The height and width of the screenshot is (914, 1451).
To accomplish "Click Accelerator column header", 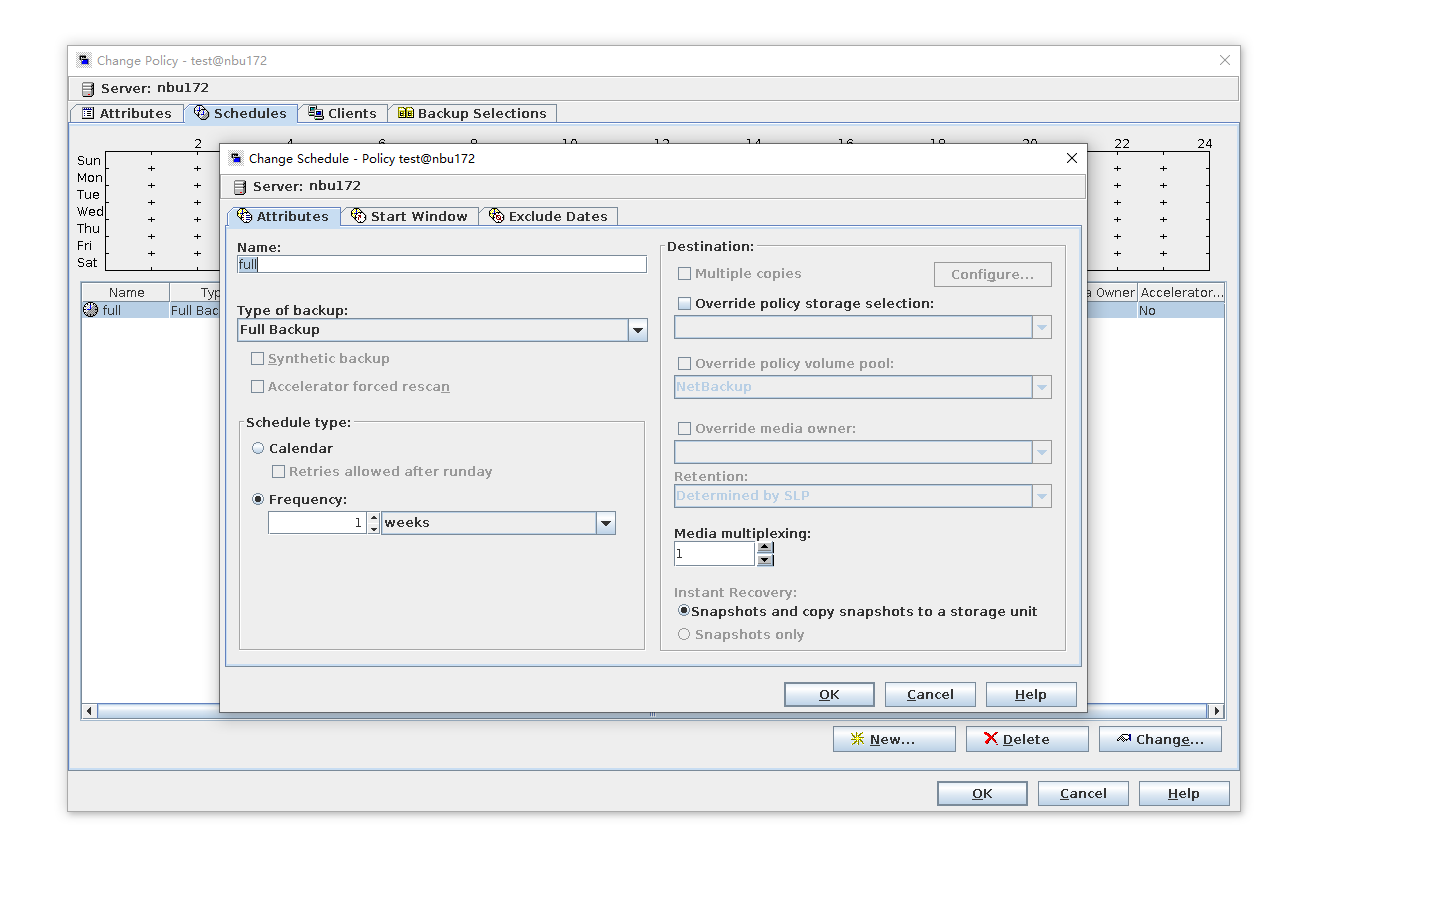I will (x=1181, y=292).
